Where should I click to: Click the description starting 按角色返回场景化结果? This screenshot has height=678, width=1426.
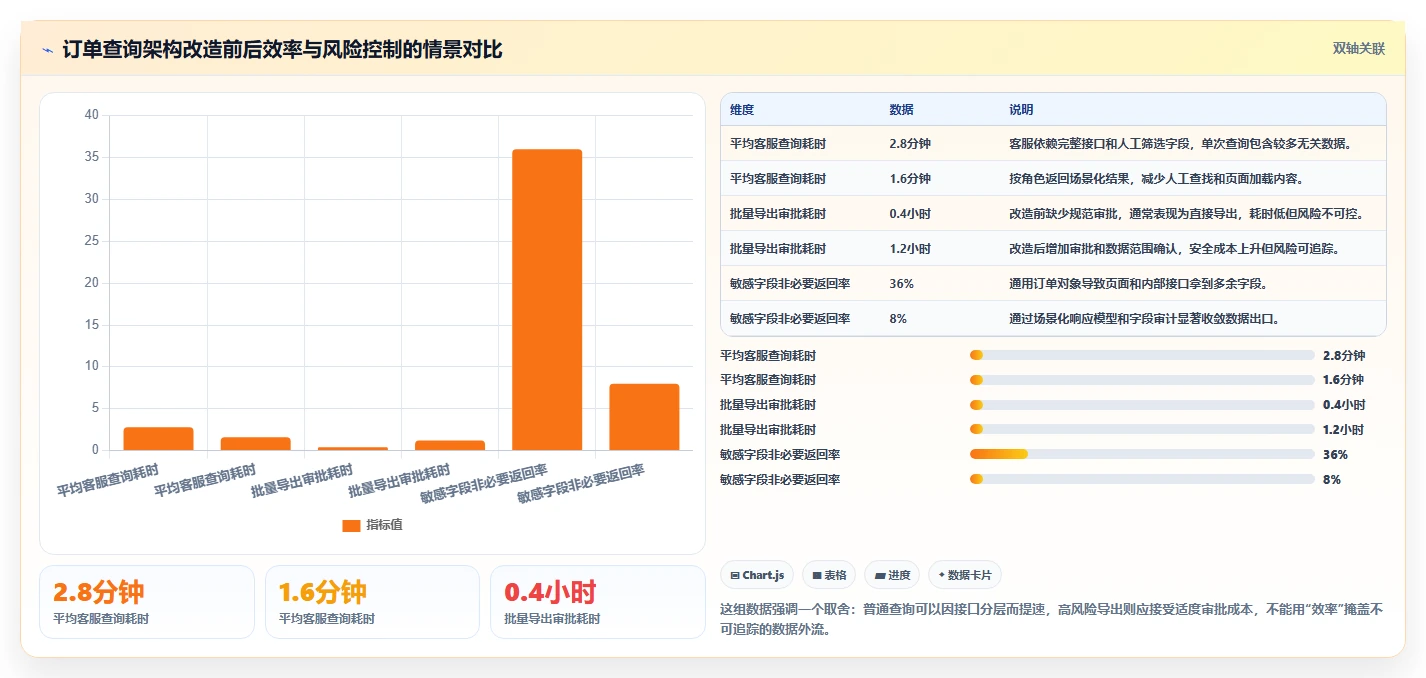1155,178
